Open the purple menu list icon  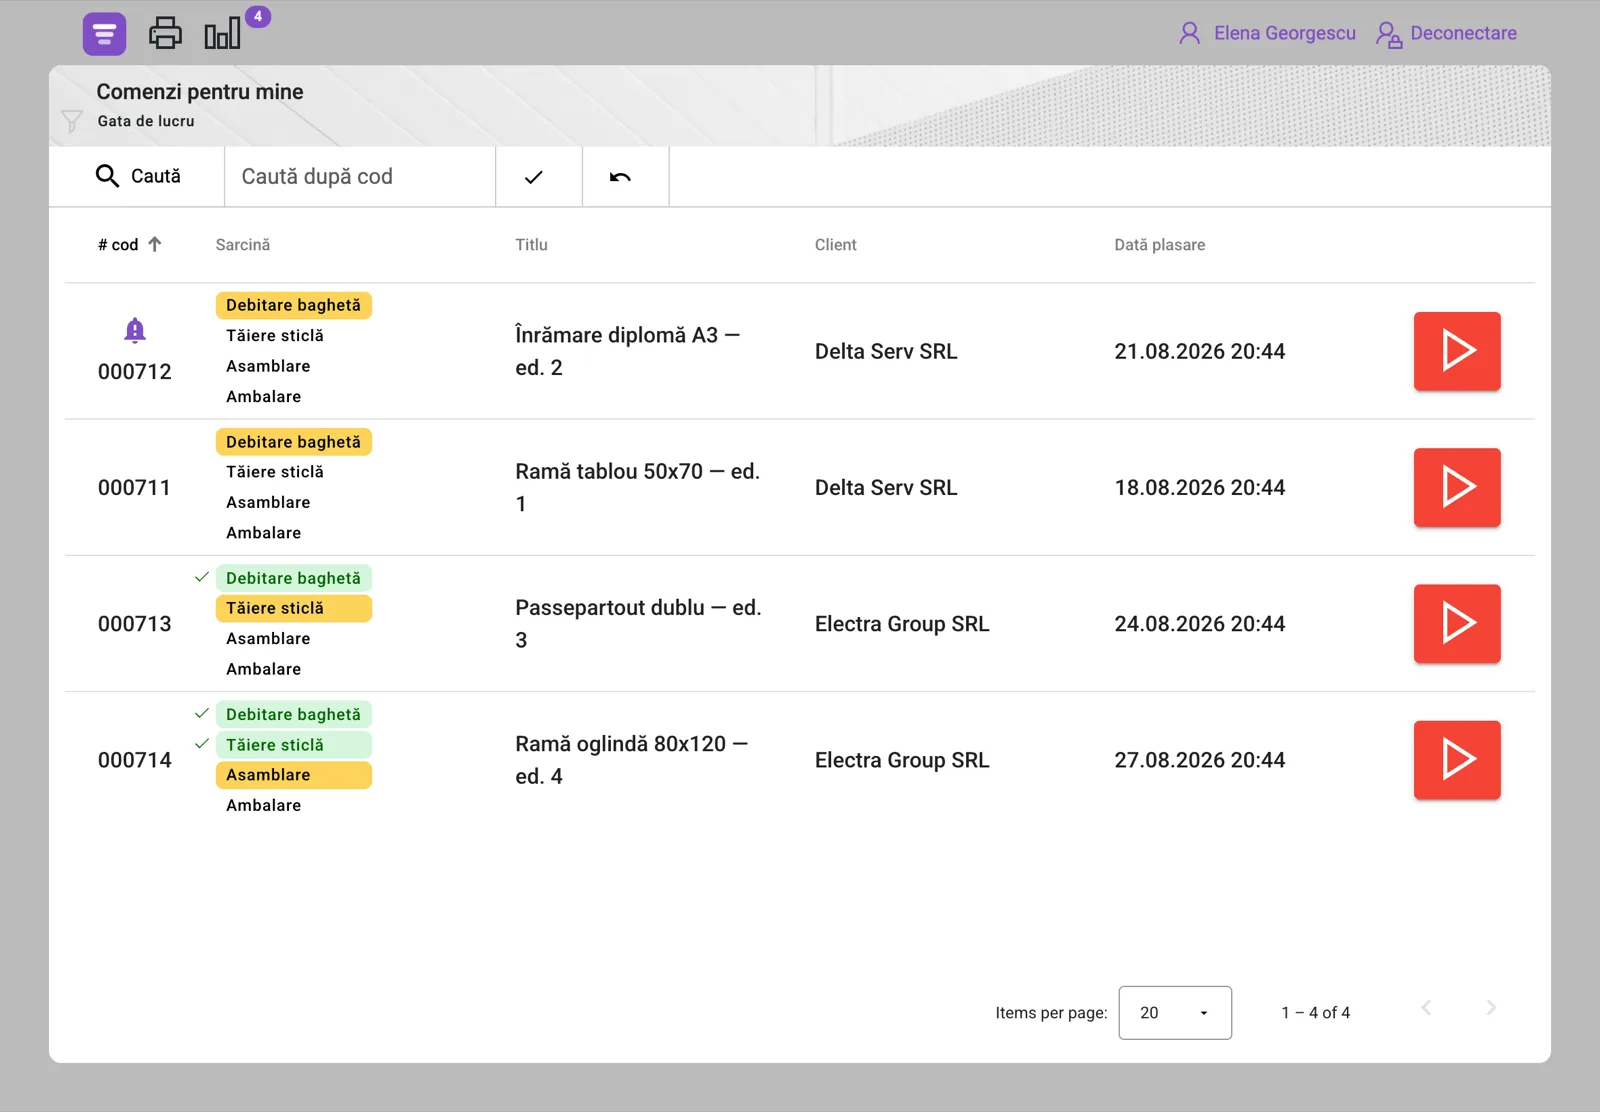pos(104,33)
